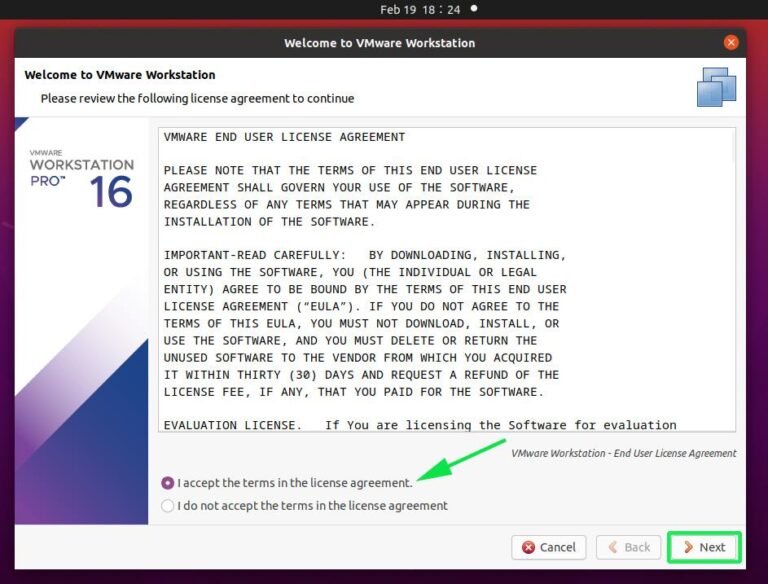Open the clock showing Feb 19 18:24
This screenshot has width=768, height=584.
point(420,9)
